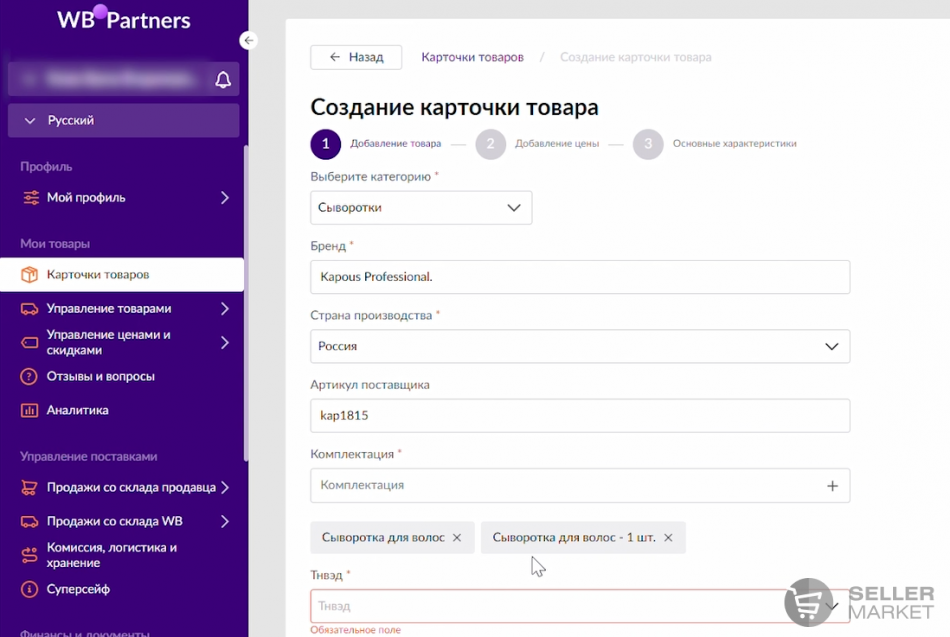Open the category dropdown showing Сыворотки

tap(421, 208)
